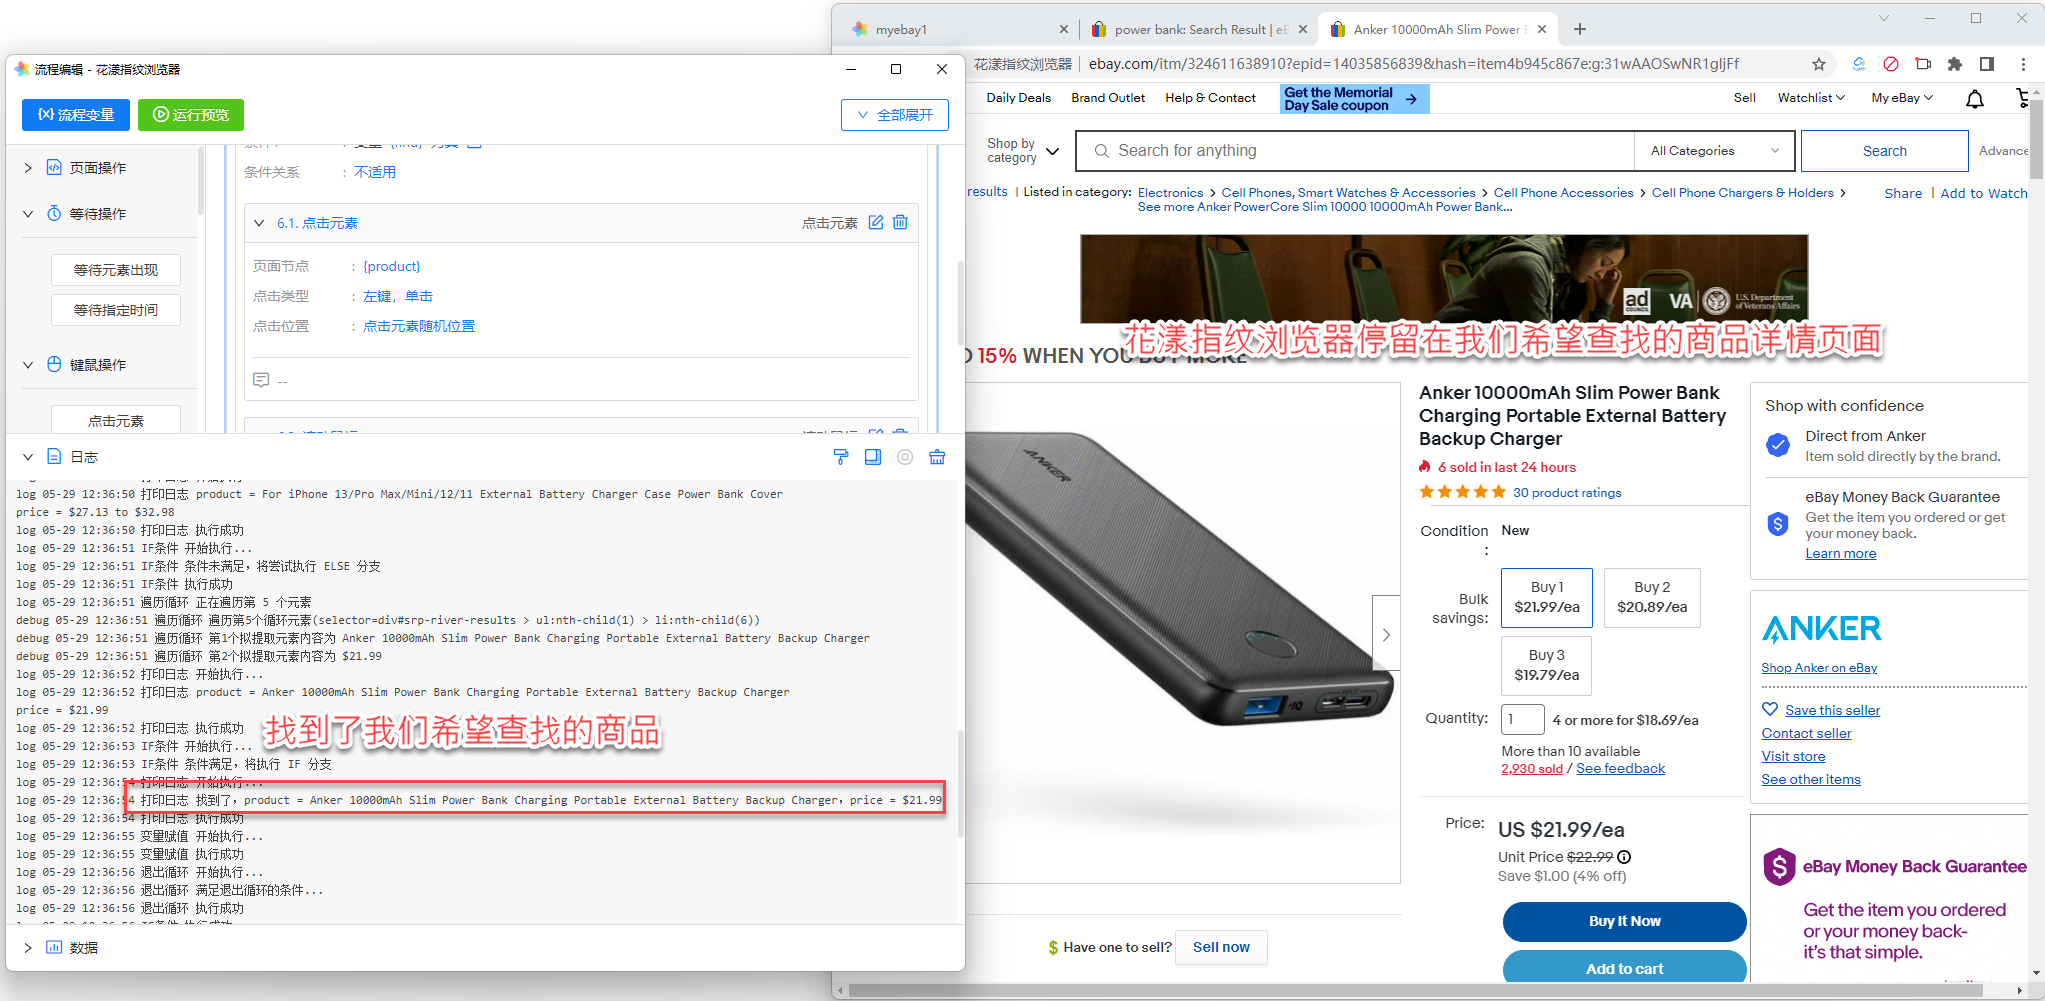The width and height of the screenshot is (2045, 1001).
Task: Select Buy 2 $20.89/ea option
Action: 1652,597
